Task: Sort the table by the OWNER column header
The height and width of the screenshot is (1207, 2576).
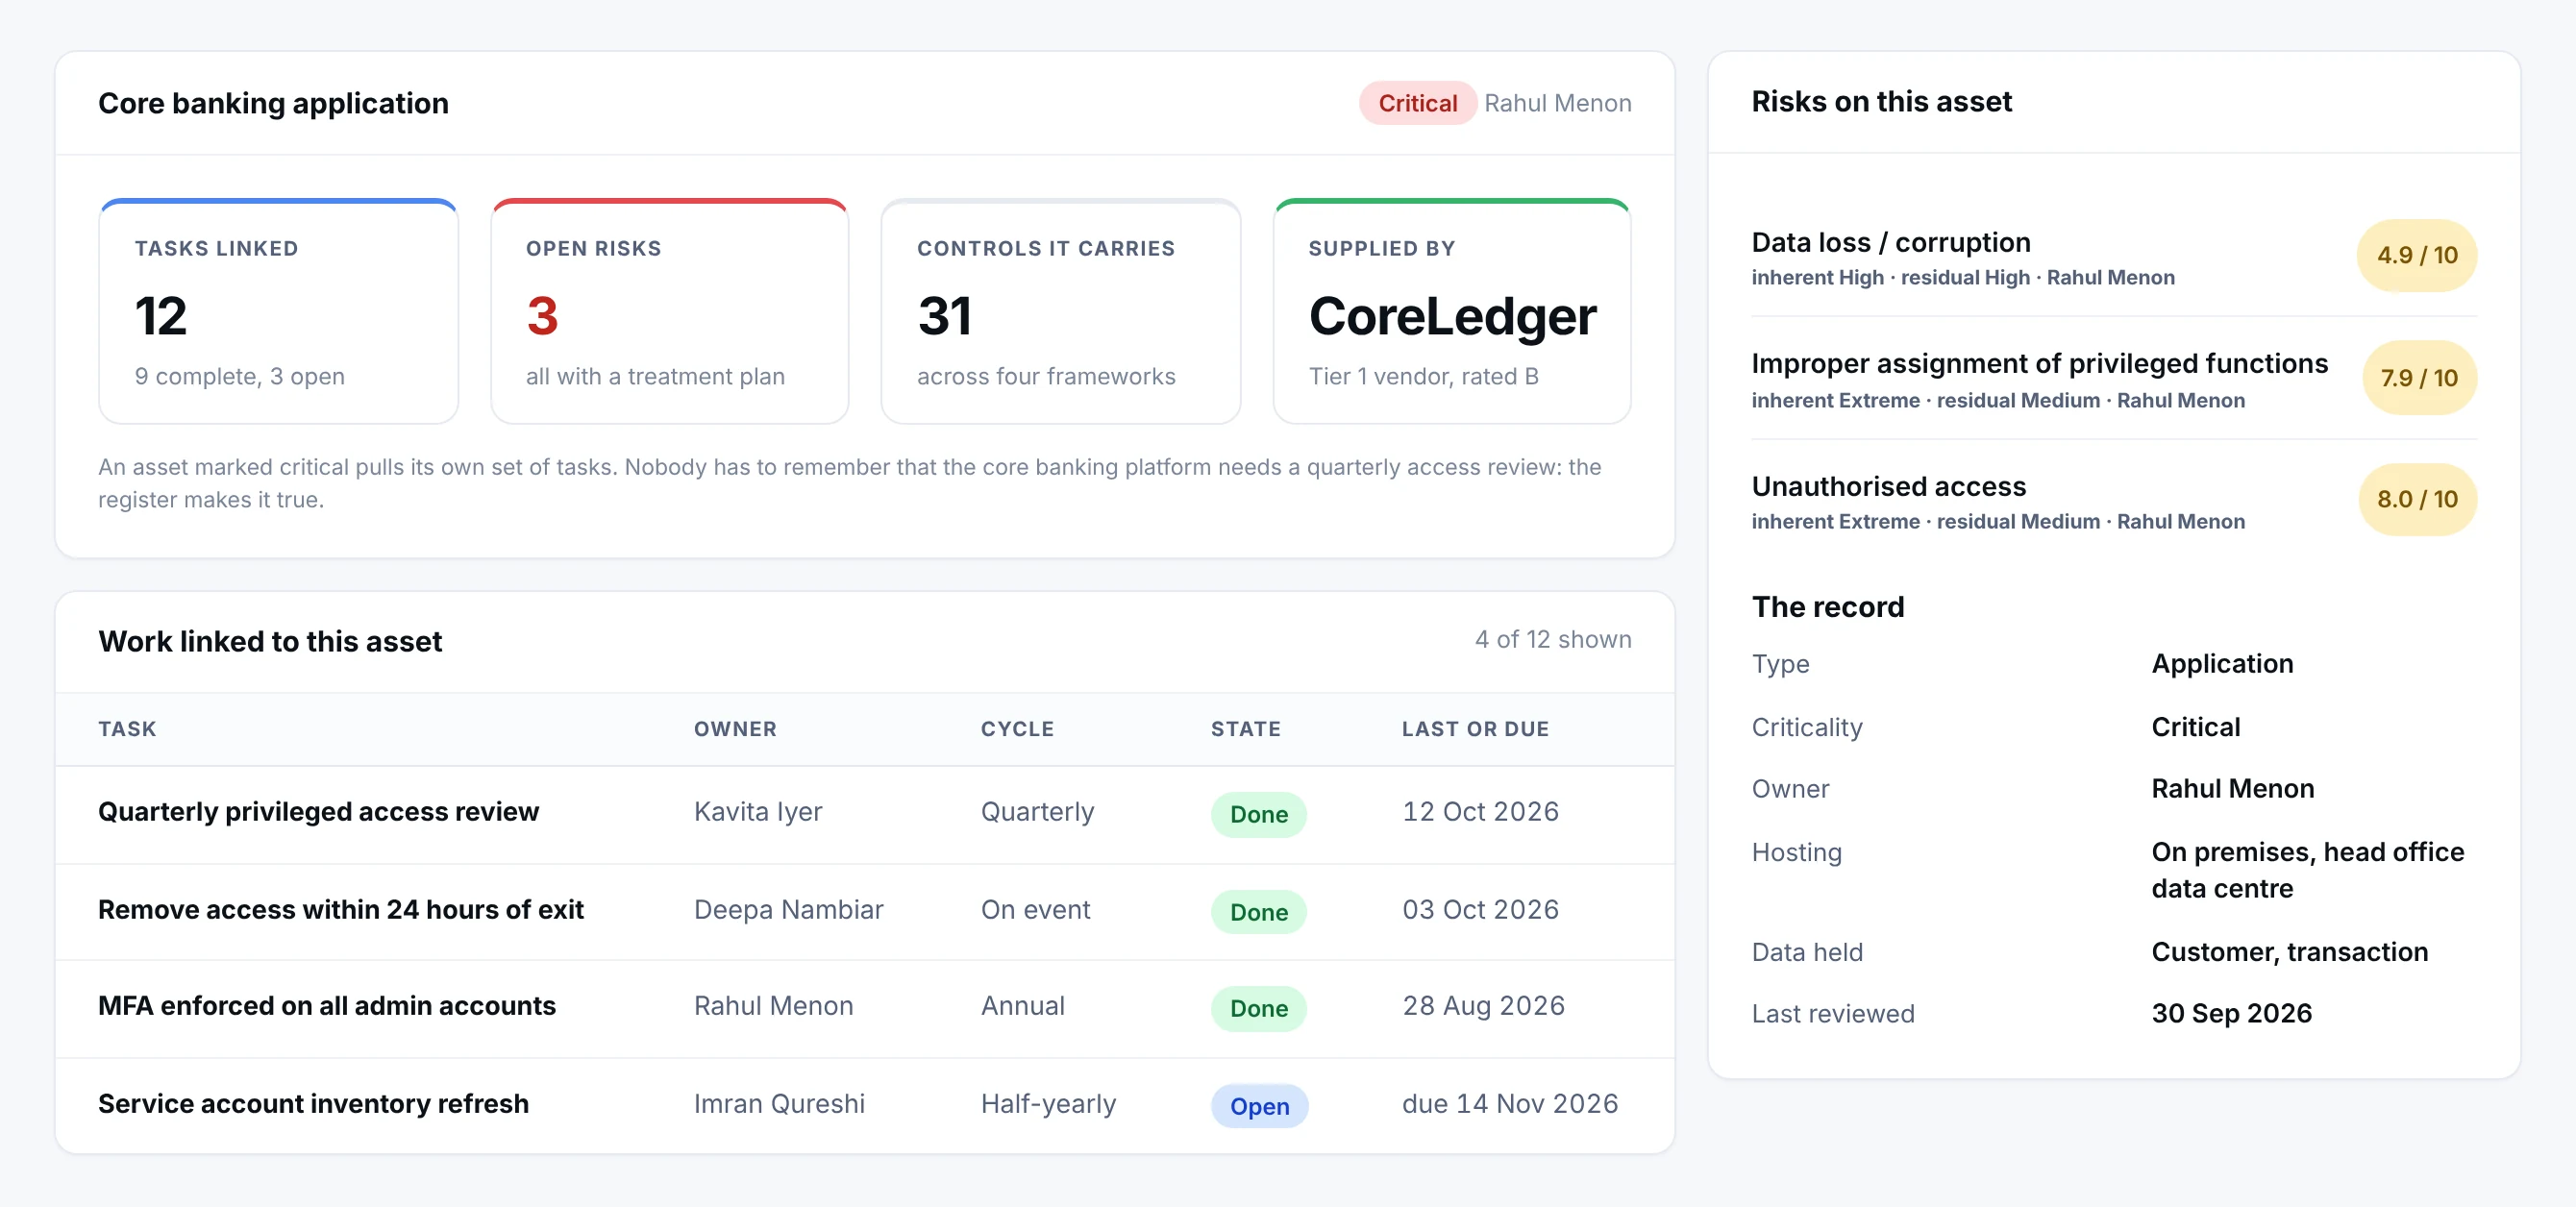Action: coord(735,729)
